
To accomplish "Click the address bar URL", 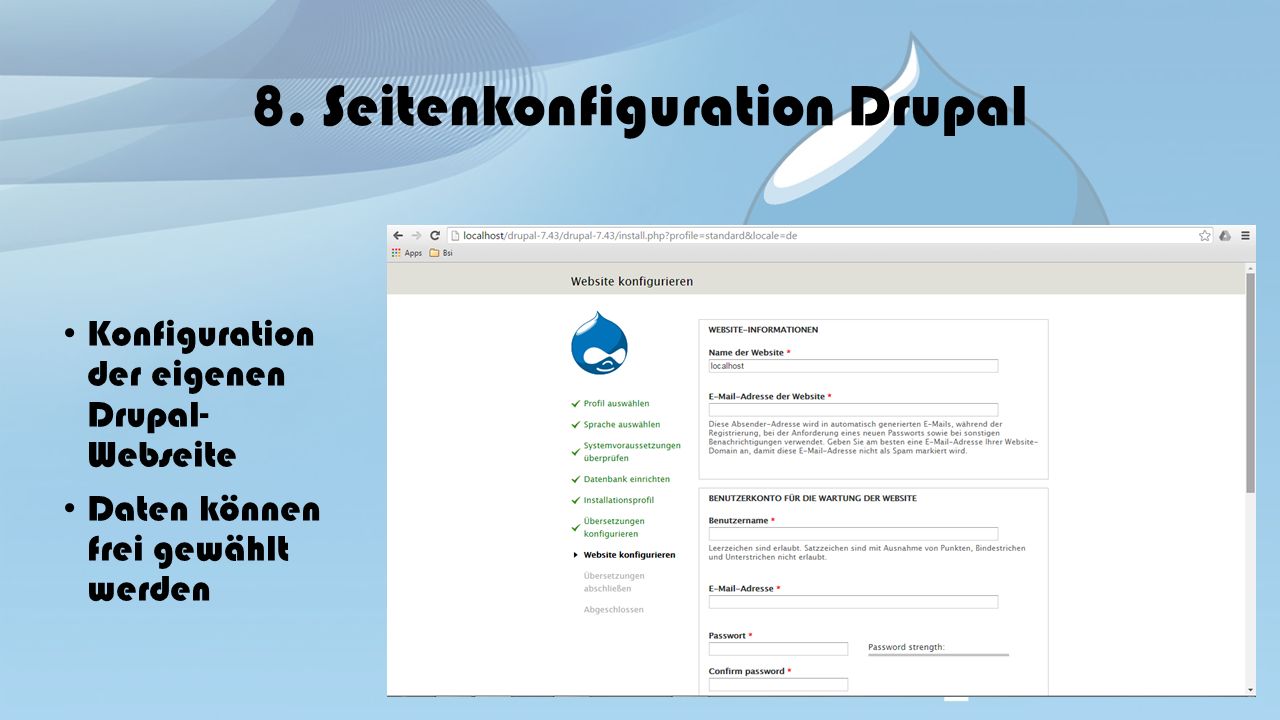I will coord(630,236).
